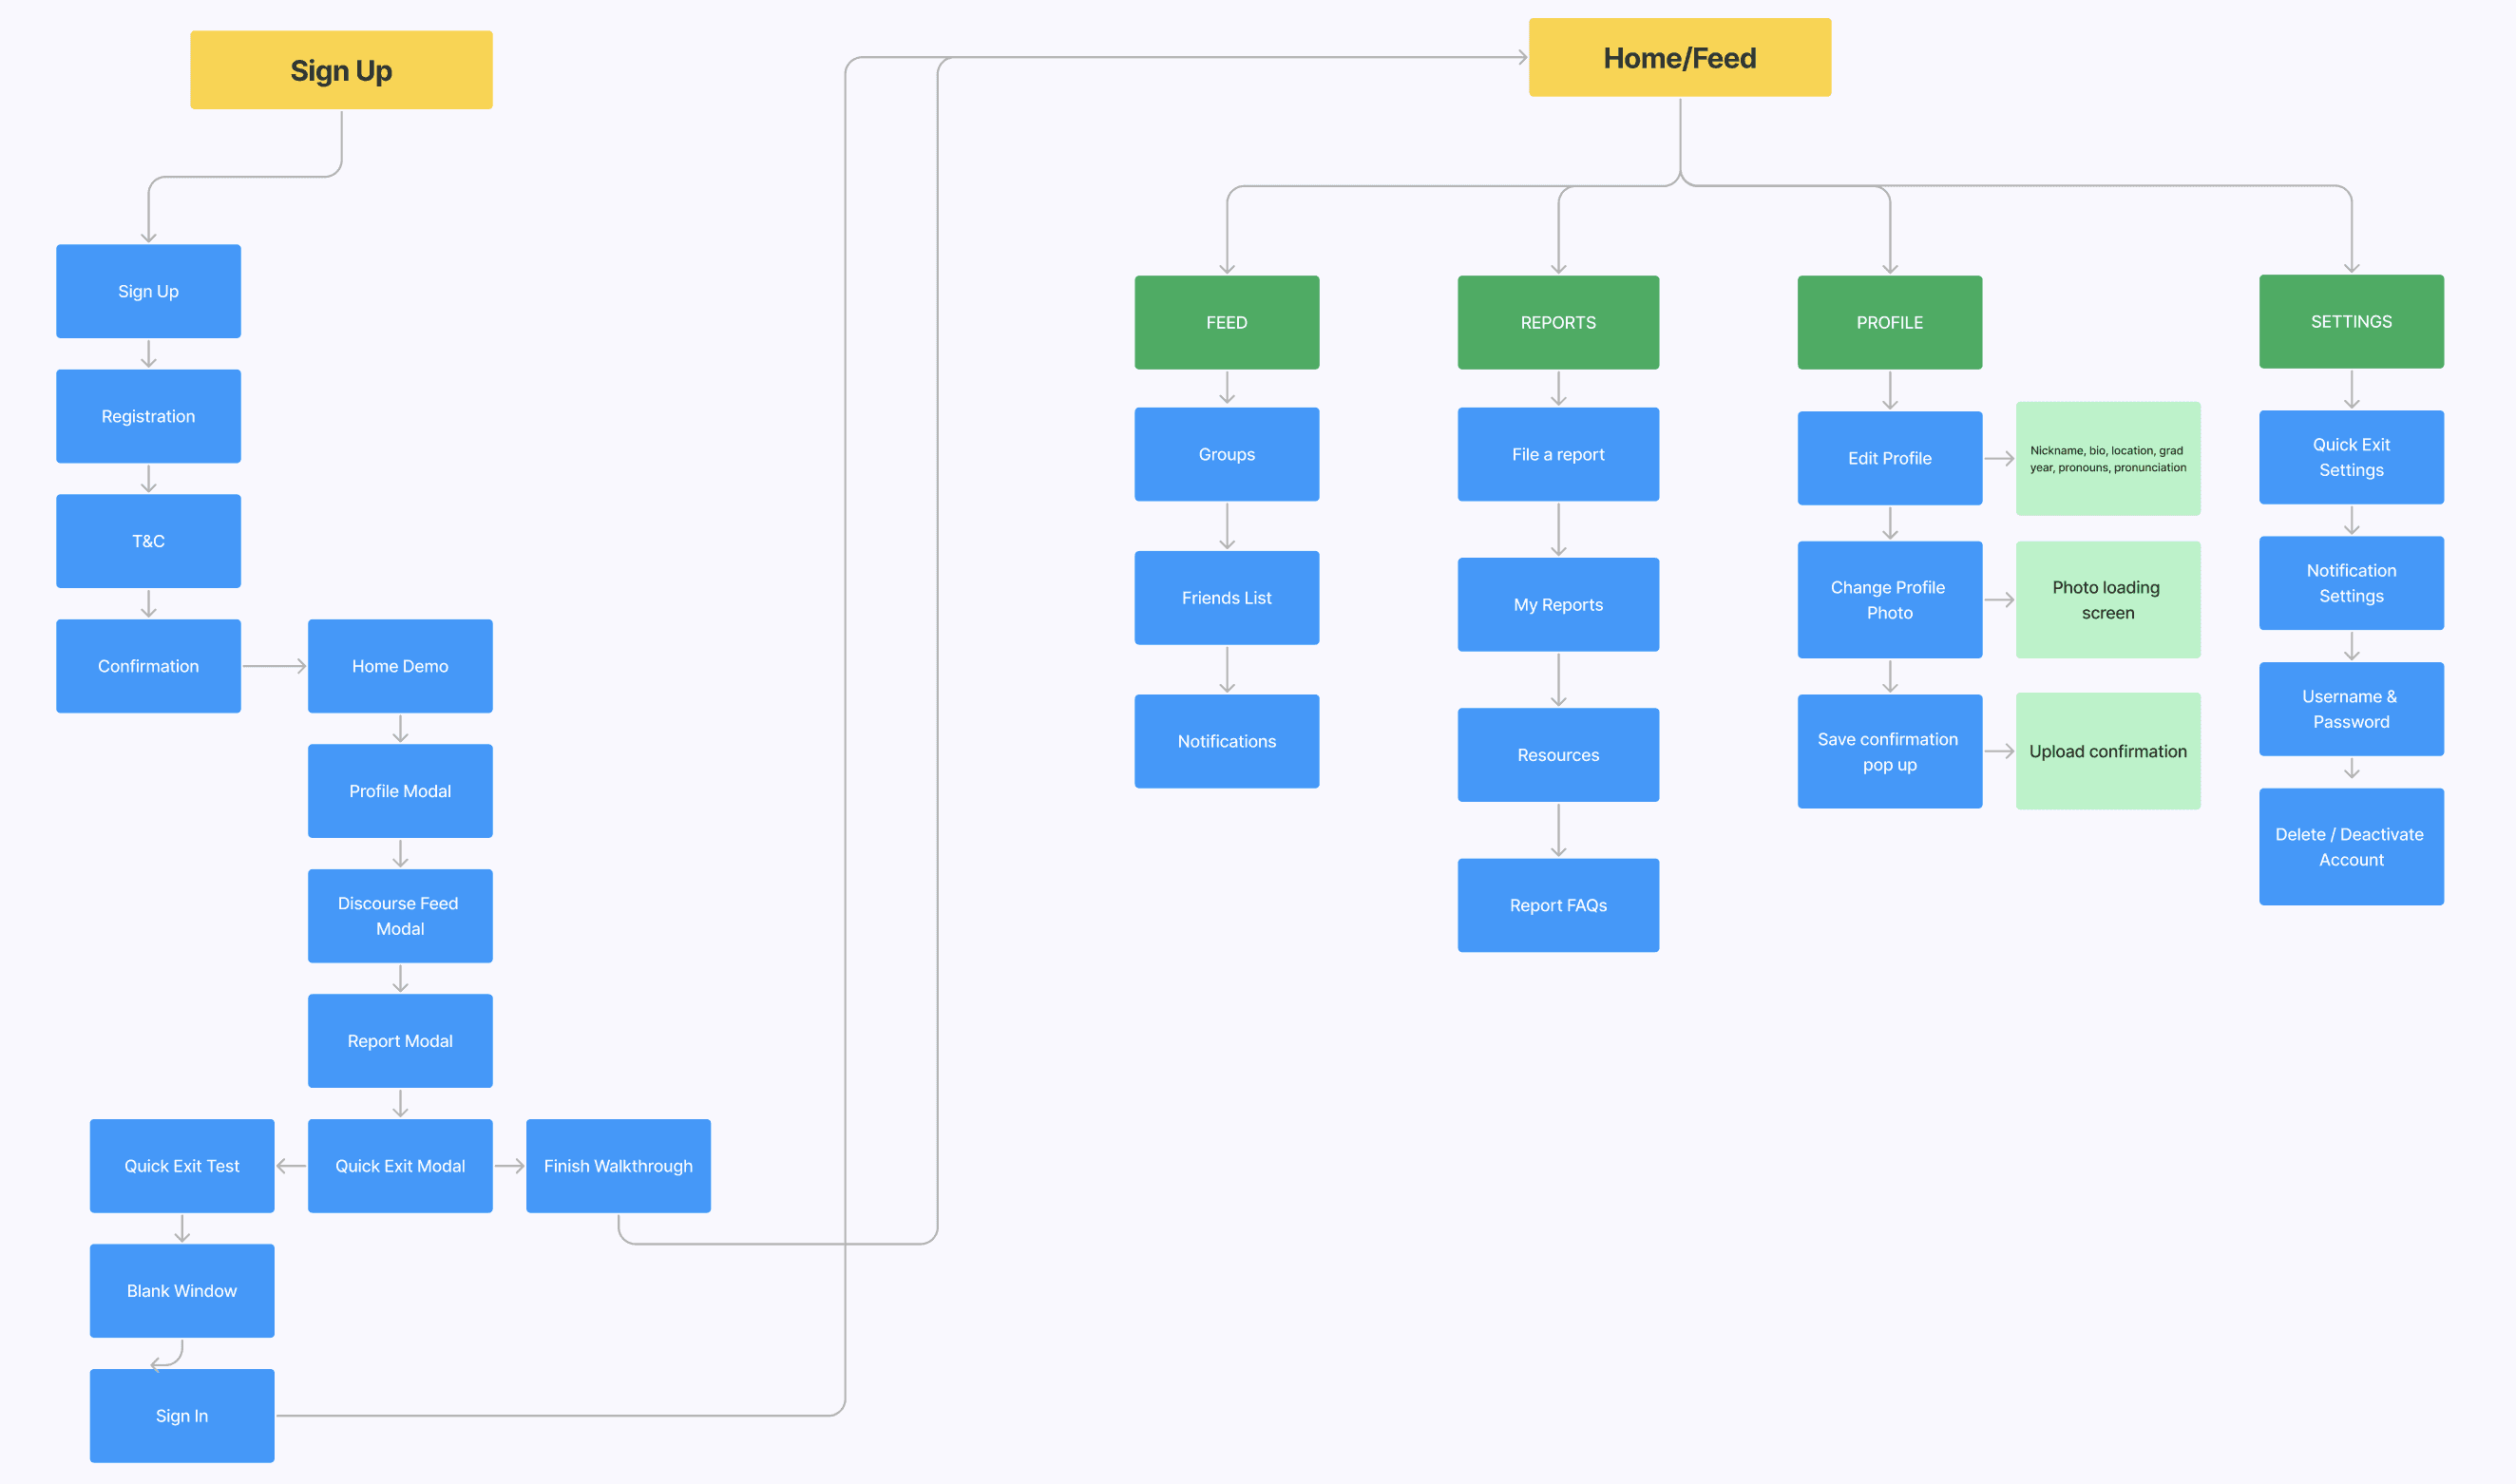Screen dimensions: 2516x1484
Task: Select the Photo loading screen note
Action: click(2107, 599)
